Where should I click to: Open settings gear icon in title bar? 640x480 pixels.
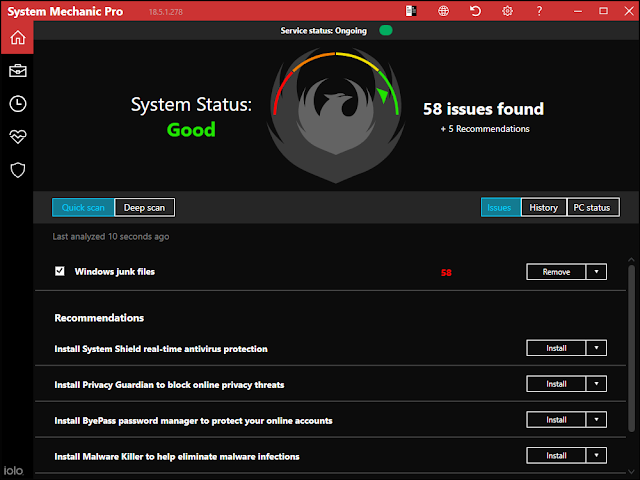point(507,11)
